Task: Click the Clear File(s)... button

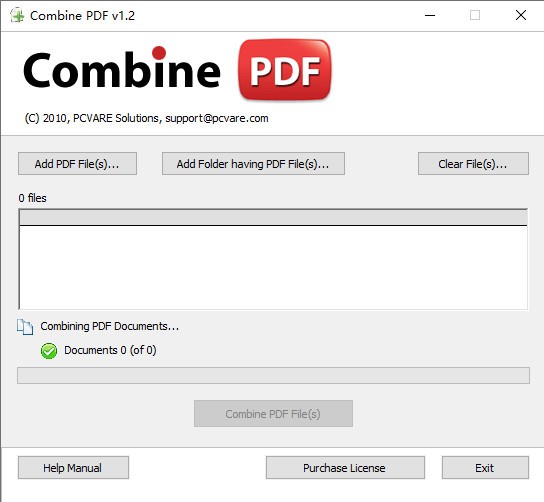Action: tap(473, 163)
